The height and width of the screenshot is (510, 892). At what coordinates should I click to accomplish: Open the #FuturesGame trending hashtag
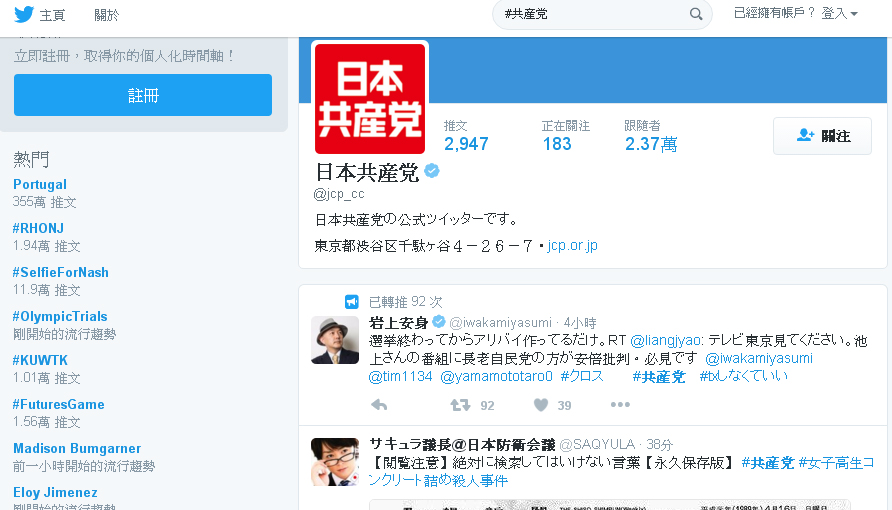pyautogui.click(x=59, y=404)
